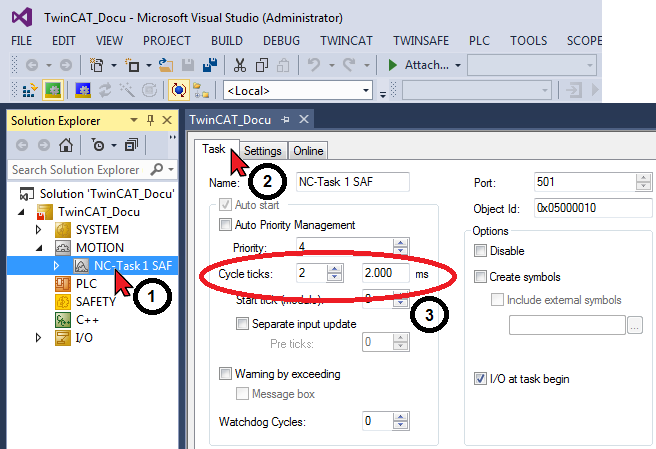
Task: Click TwinCAT Toggle Free Run icon
Action: (x=149, y=90)
